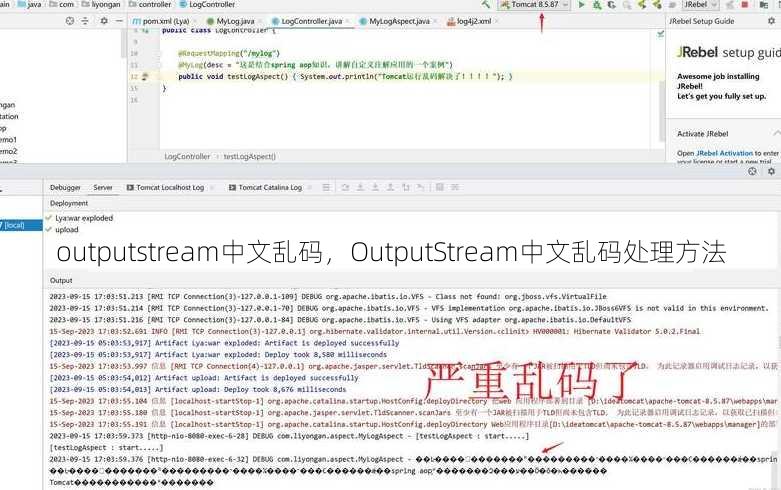Open JRebel Setup Guide gear settings
This screenshot has width=781, height=490.
click(x=771, y=21)
